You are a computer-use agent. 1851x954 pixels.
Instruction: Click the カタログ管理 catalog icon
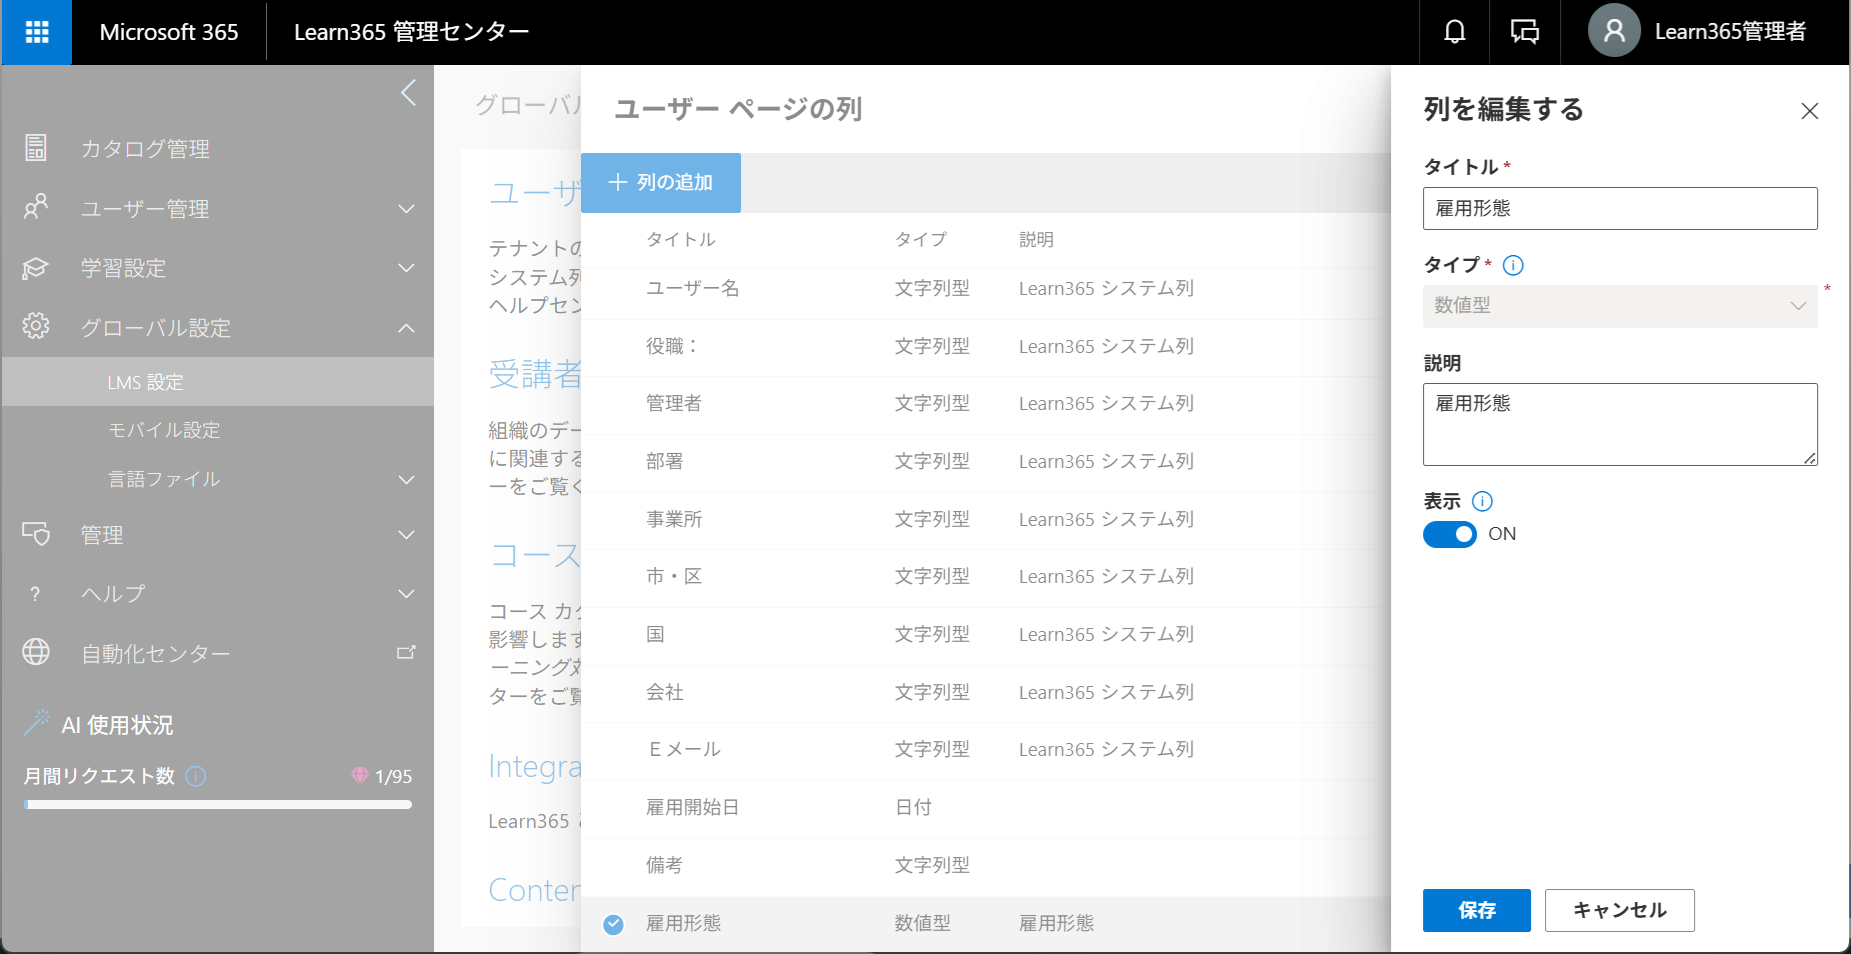(x=36, y=148)
